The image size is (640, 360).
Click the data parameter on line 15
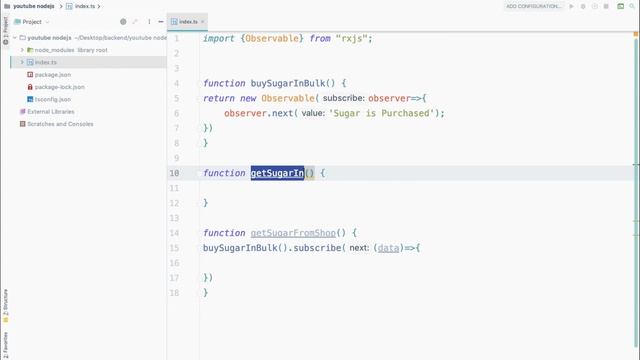388,248
